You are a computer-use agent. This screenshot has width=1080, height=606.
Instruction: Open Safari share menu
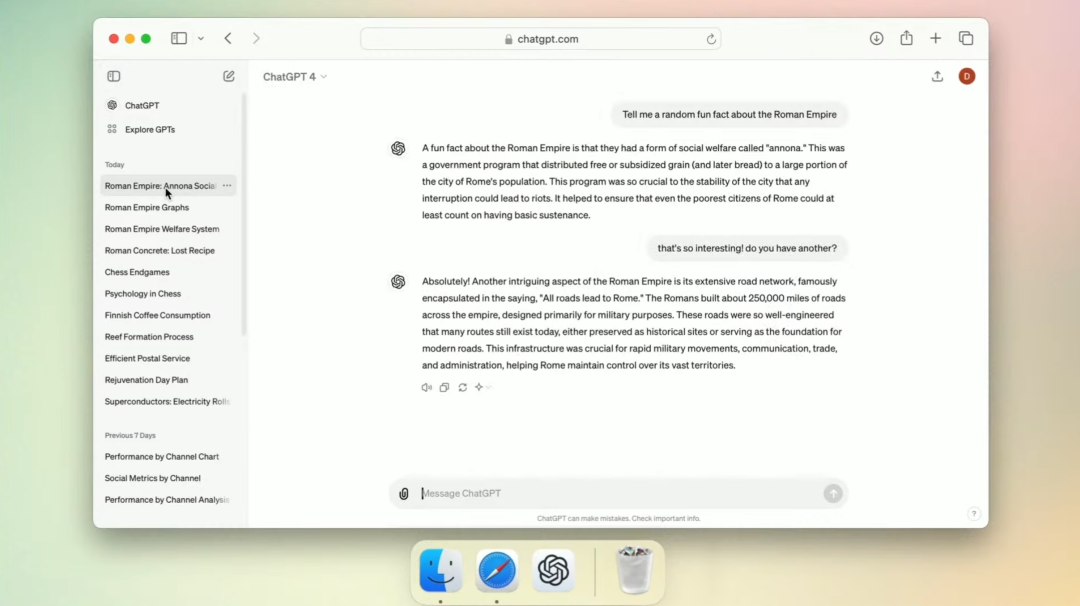pos(906,38)
